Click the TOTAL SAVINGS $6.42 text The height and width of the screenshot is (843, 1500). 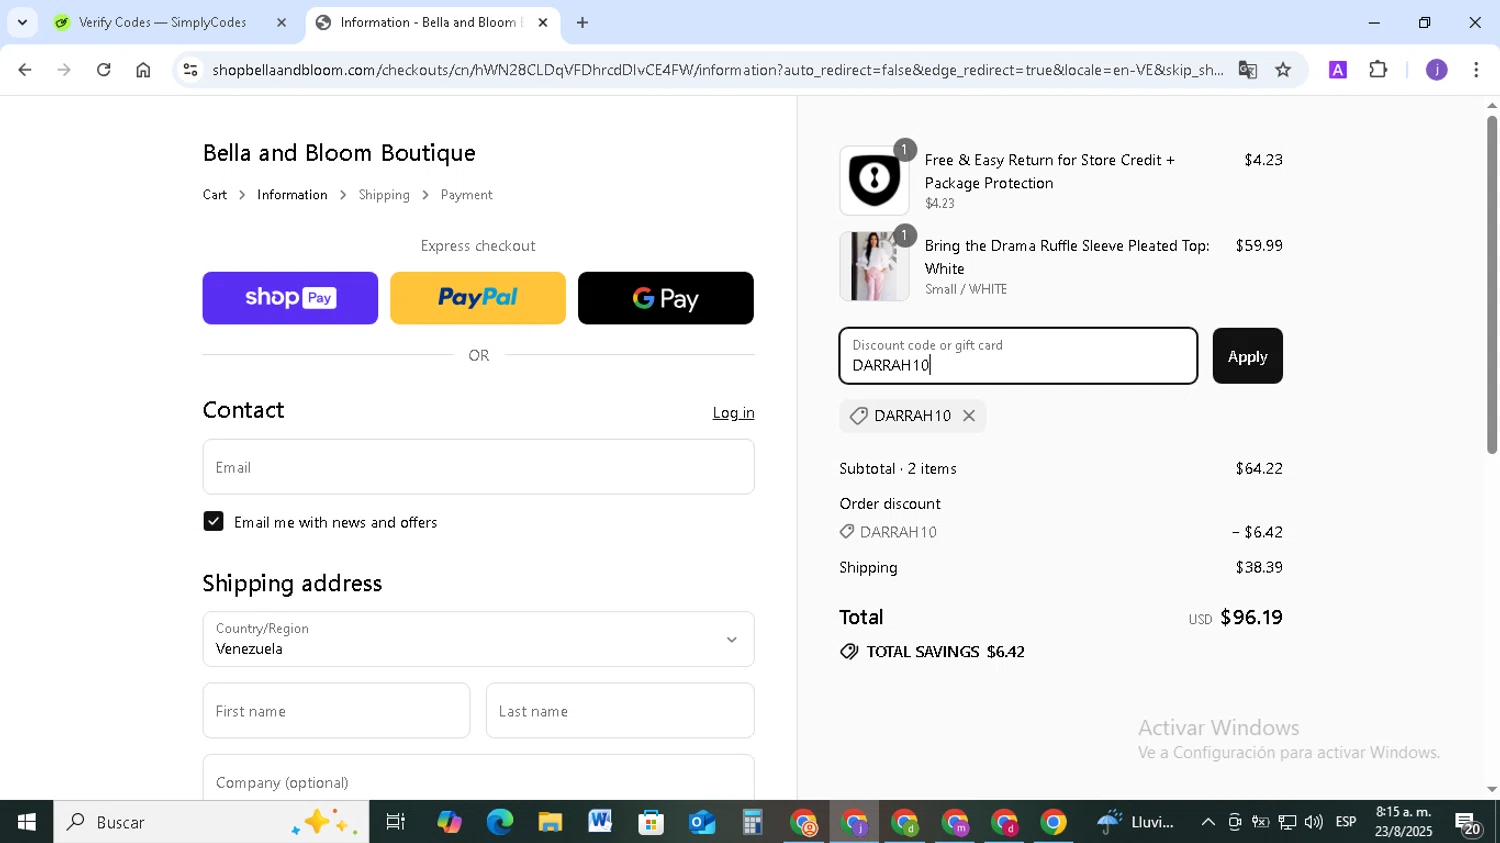click(x=945, y=652)
